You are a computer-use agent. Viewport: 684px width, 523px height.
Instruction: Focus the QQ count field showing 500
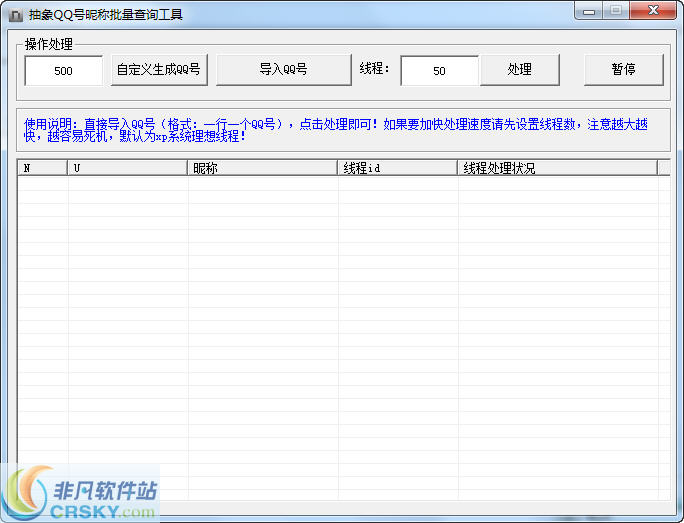(x=64, y=71)
